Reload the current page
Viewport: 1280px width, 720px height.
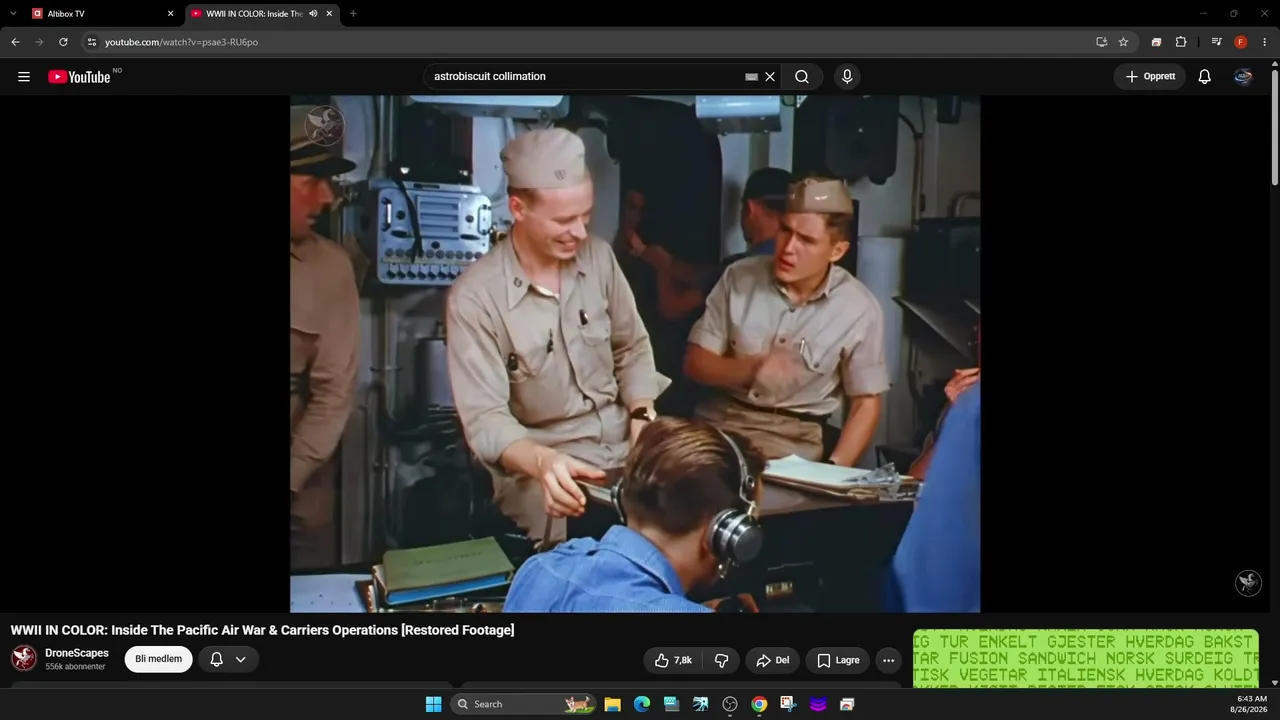[63, 42]
